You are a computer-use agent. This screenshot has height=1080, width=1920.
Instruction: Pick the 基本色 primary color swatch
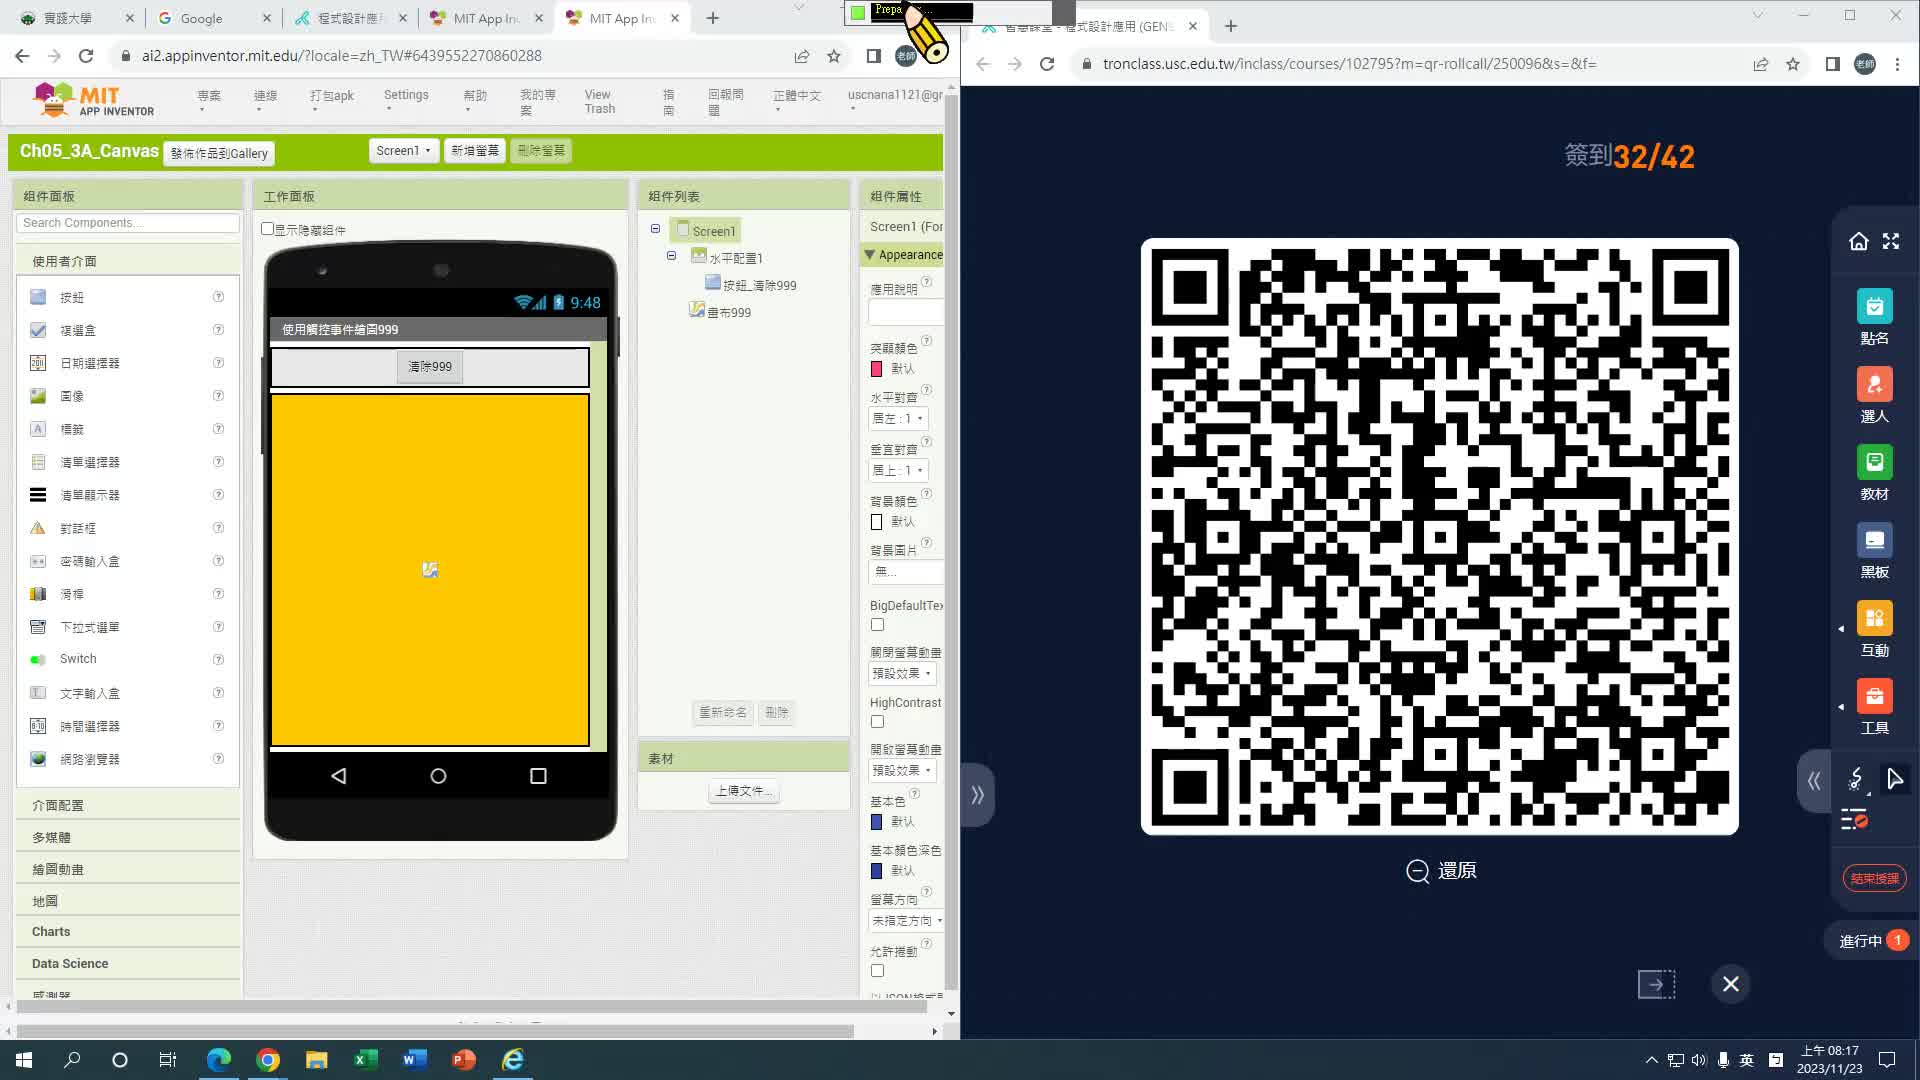tap(876, 822)
